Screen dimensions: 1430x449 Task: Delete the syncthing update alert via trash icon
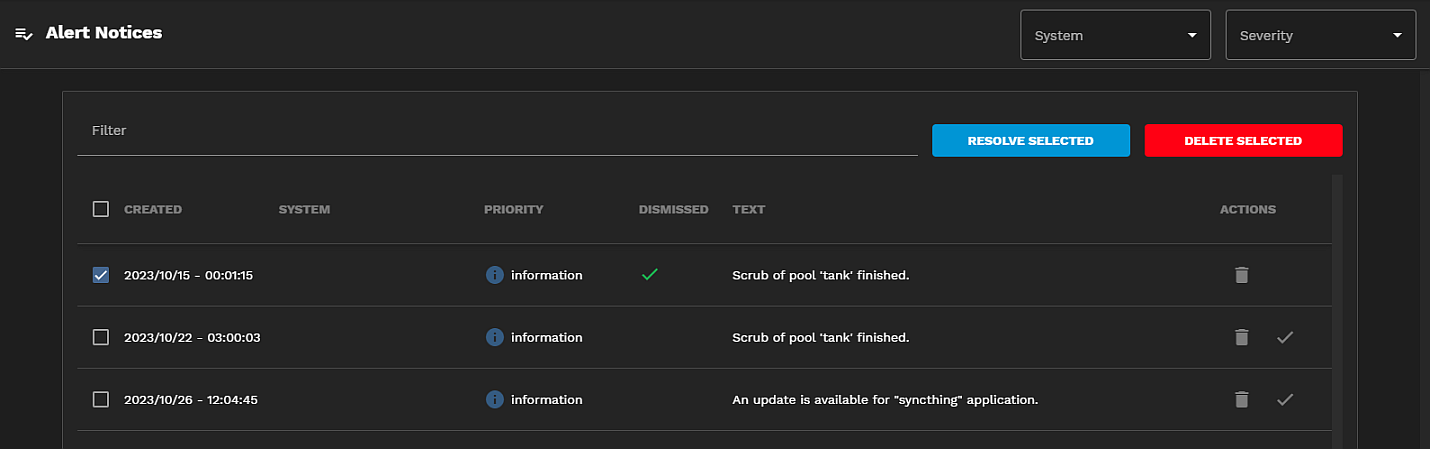1241,399
